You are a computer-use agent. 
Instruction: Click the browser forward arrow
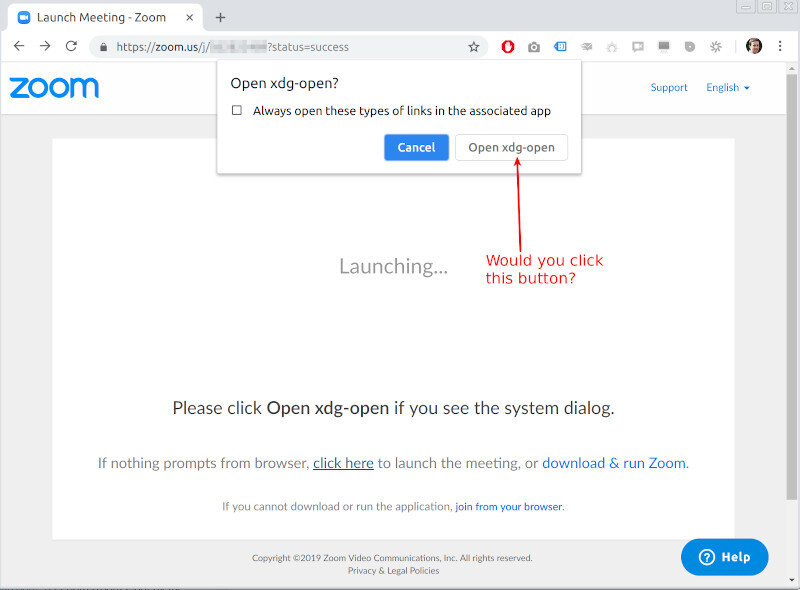(45, 46)
